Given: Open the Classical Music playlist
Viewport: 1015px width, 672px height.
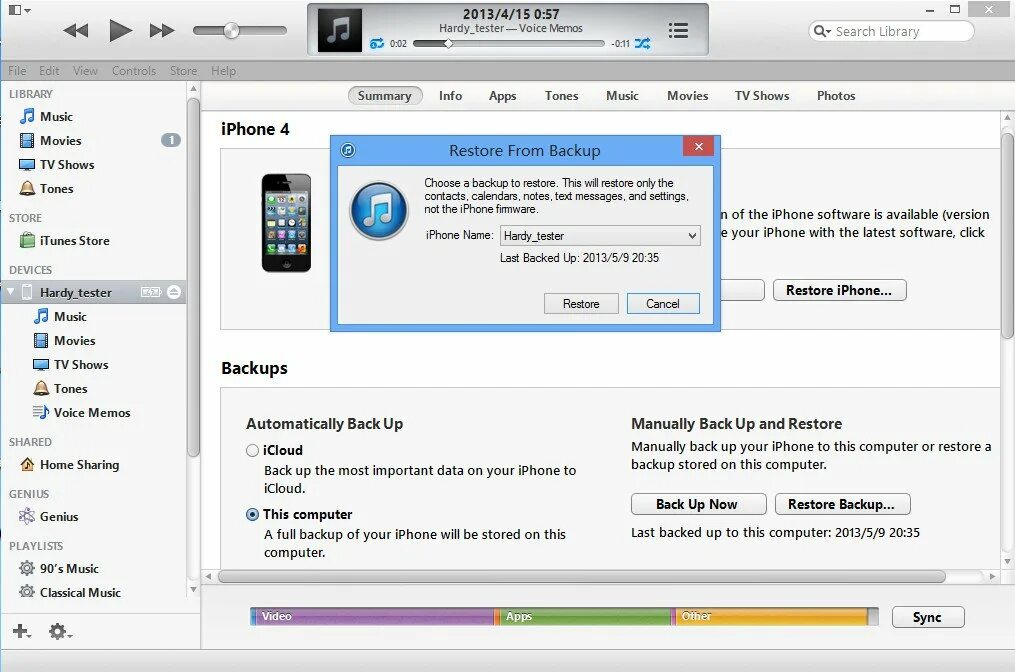Looking at the screenshot, I should 94,592.
